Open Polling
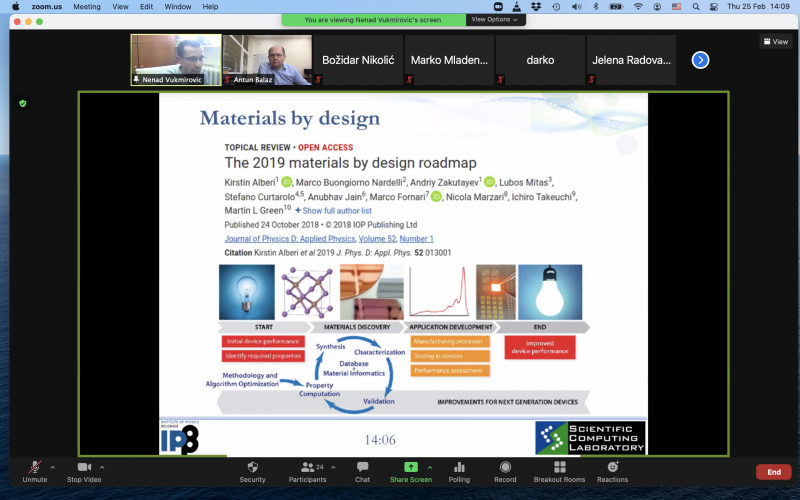The height and width of the screenshot is (500, 800). (459, 471)
